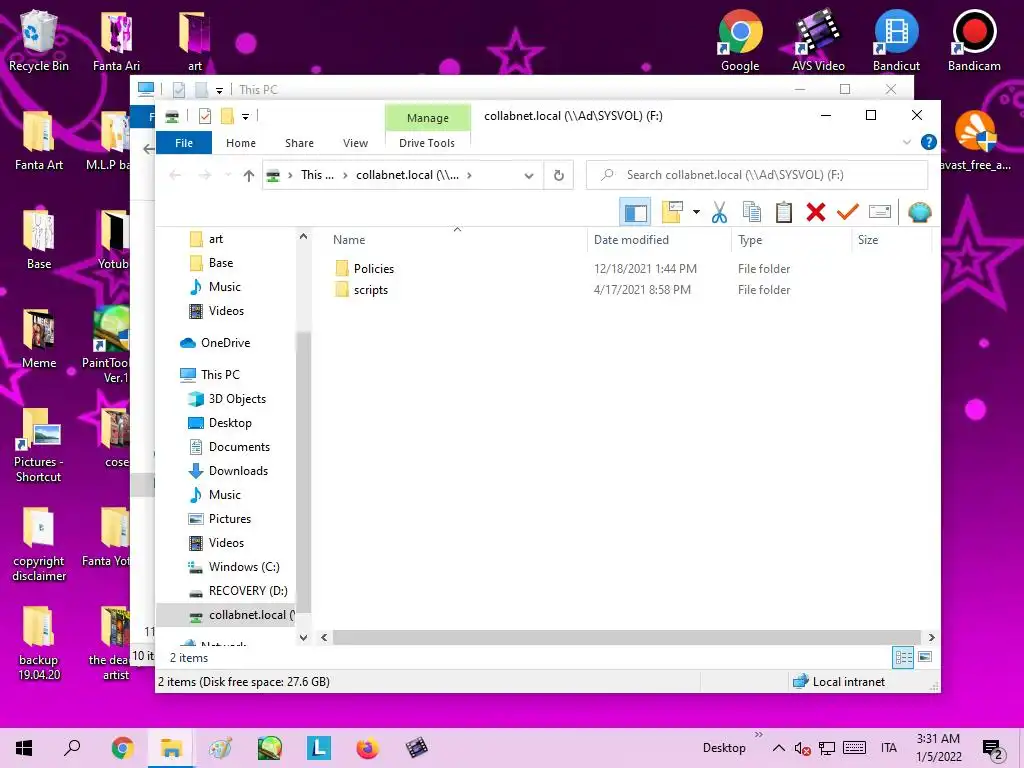Open the address bar history dropdown
Viewport: 1024px width, 768px height.
529,175
